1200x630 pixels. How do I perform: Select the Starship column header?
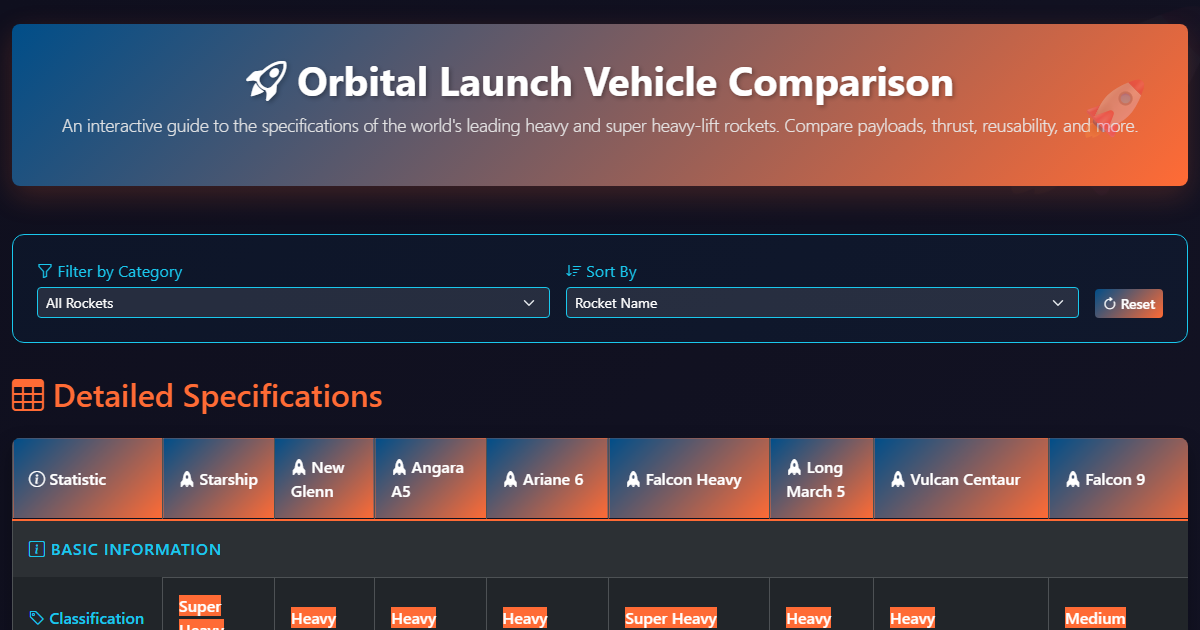pos(219,479)
